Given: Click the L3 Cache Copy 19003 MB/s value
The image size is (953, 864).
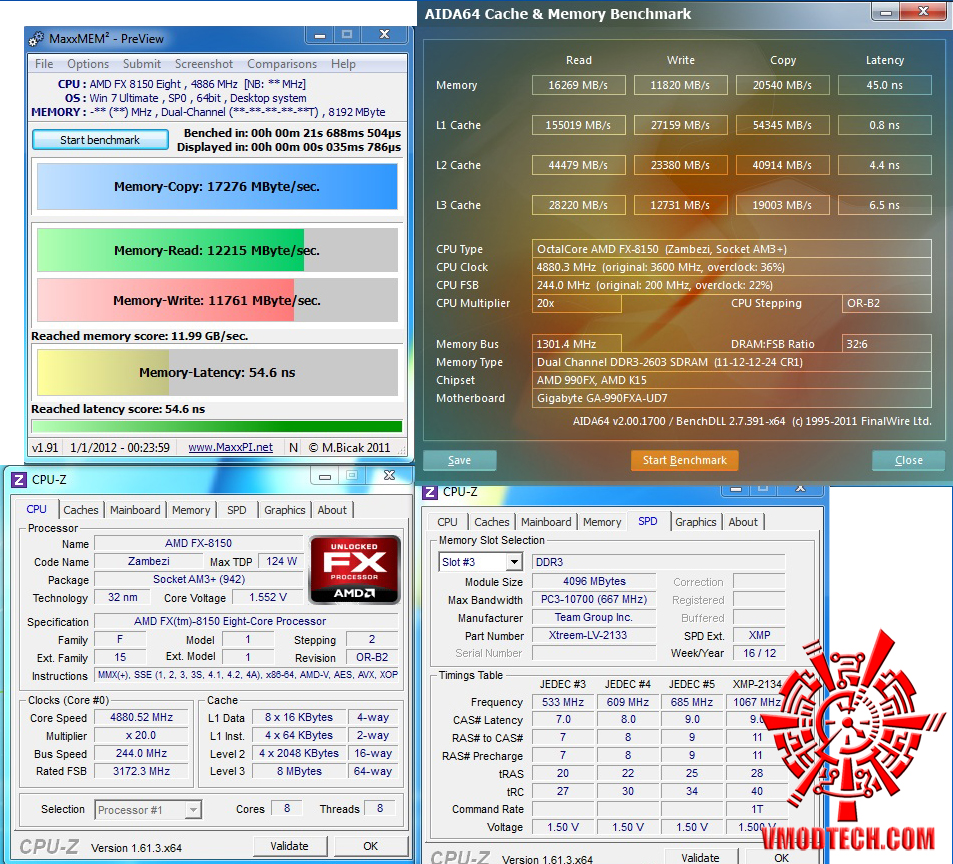Looking at the screenshot, I should click(x=782, y=205).
